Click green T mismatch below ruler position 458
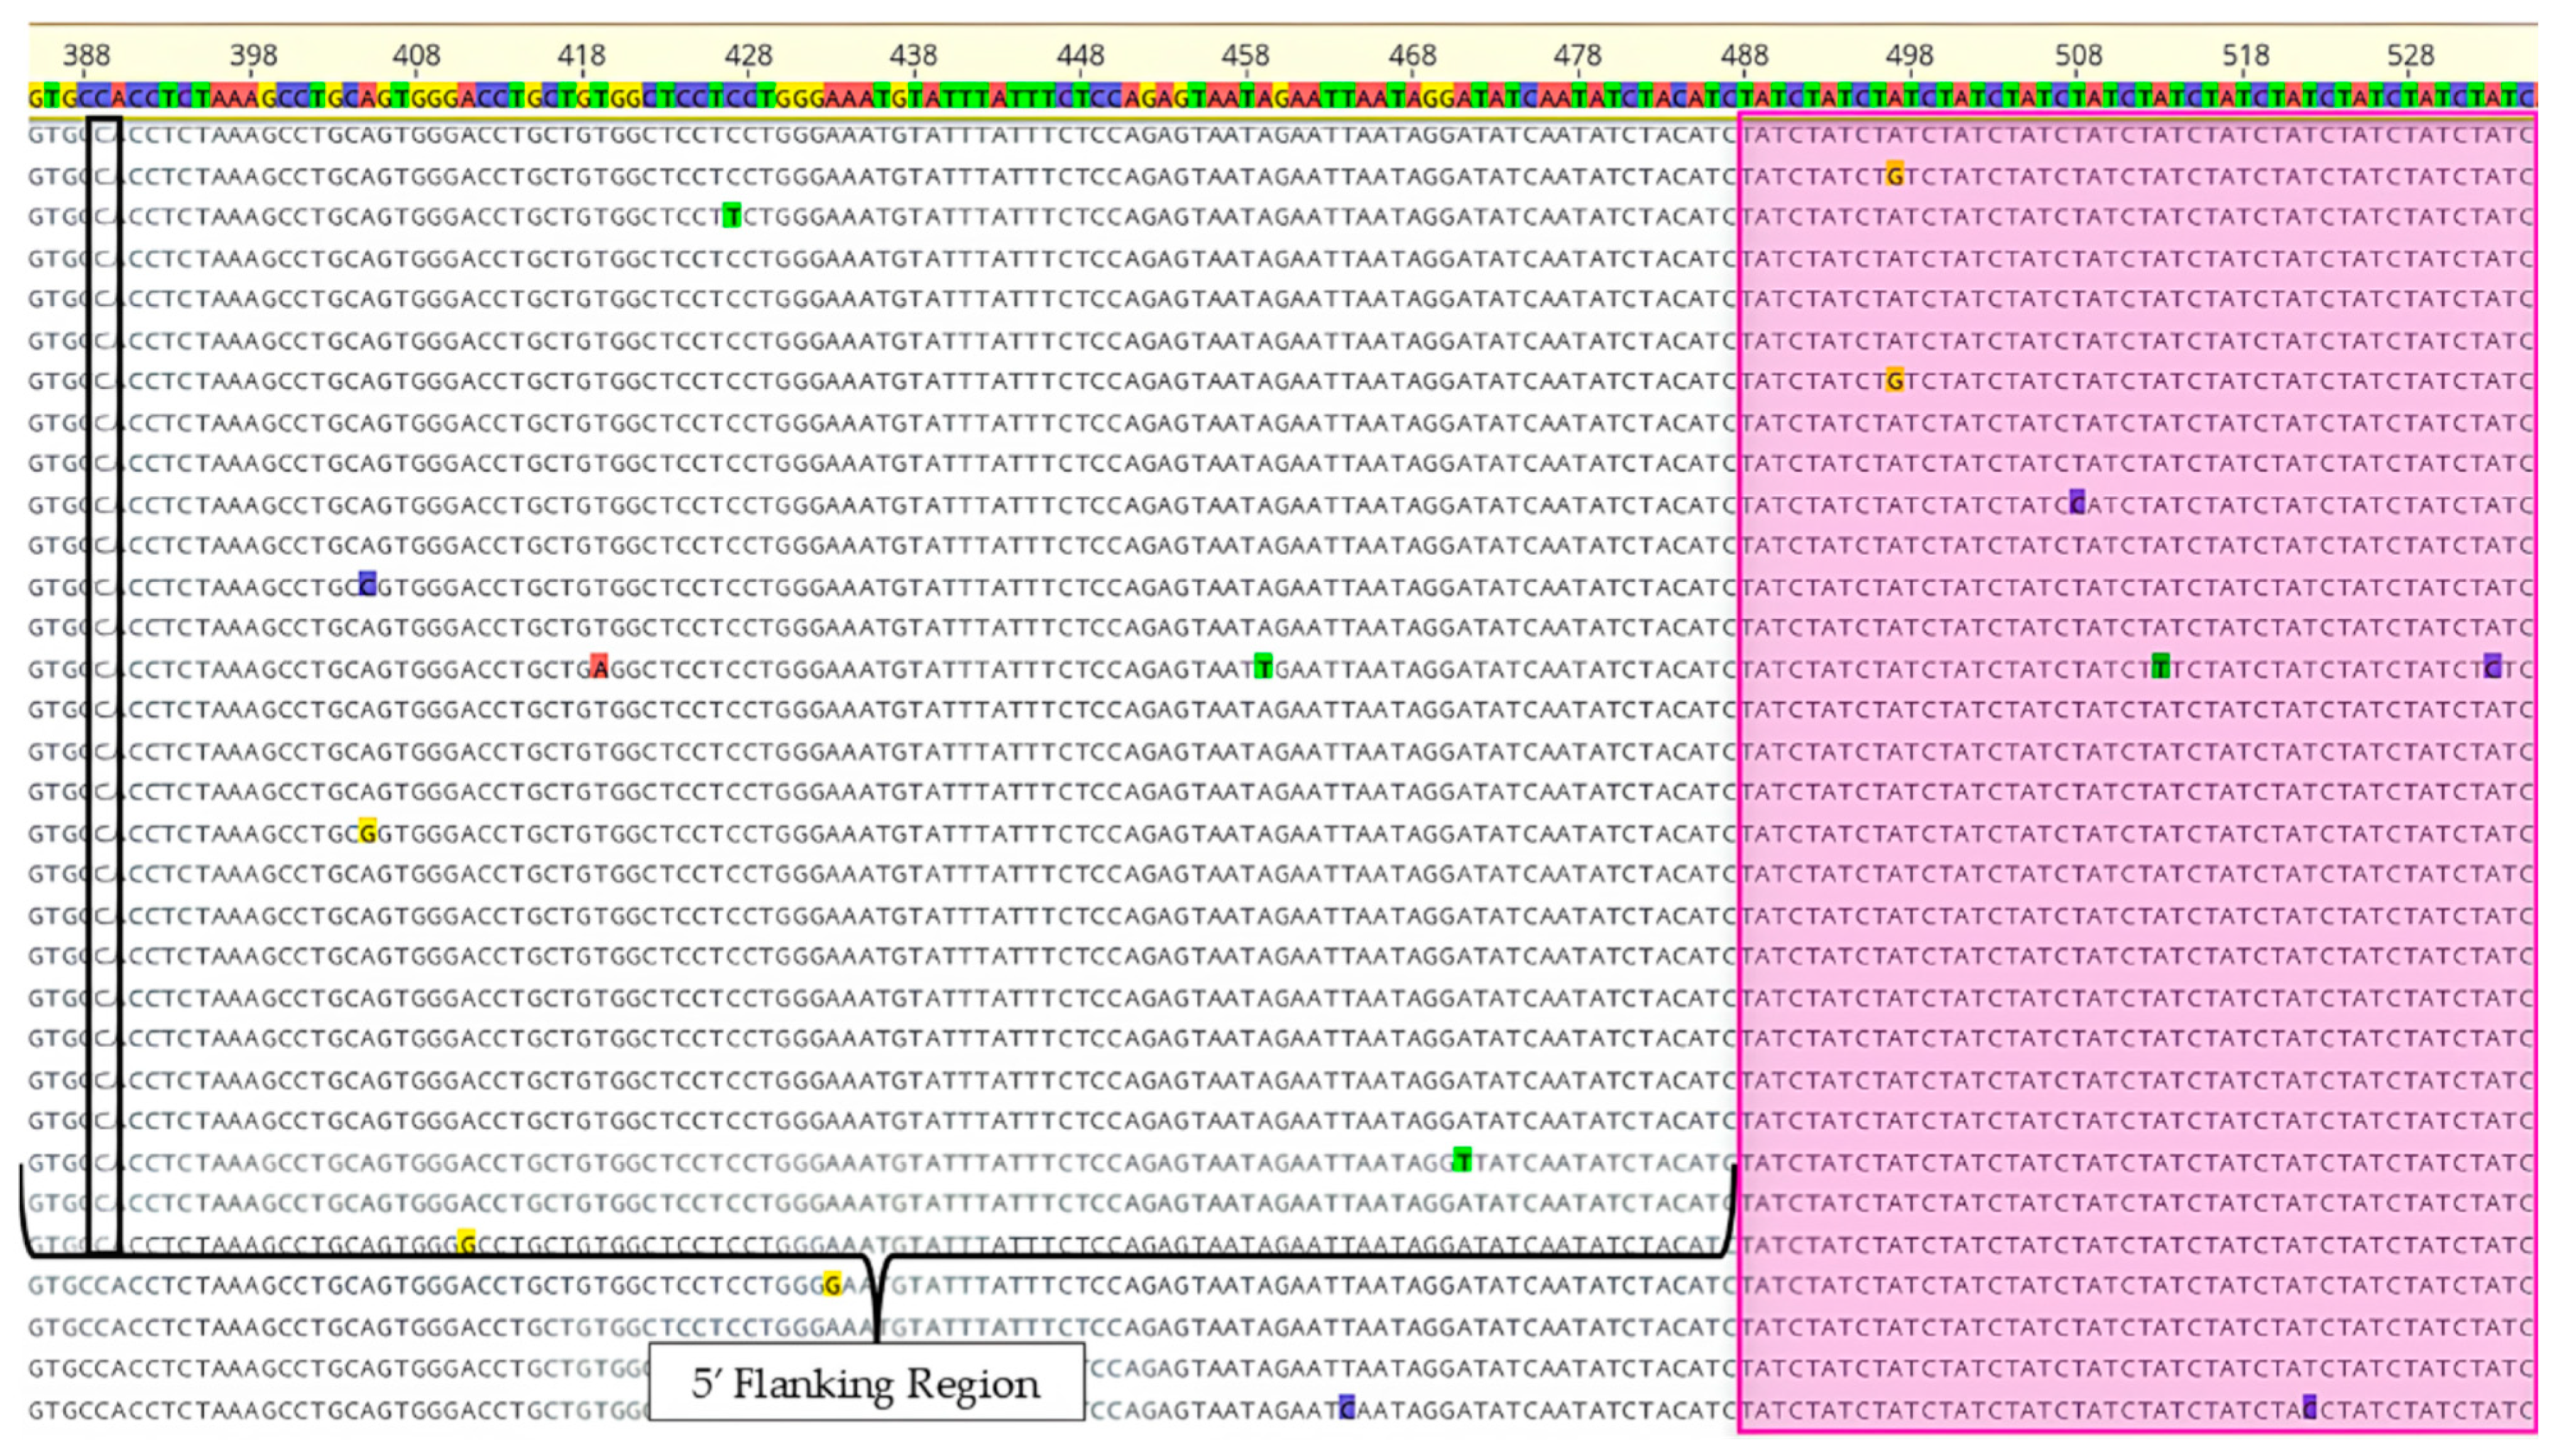 1263,667
